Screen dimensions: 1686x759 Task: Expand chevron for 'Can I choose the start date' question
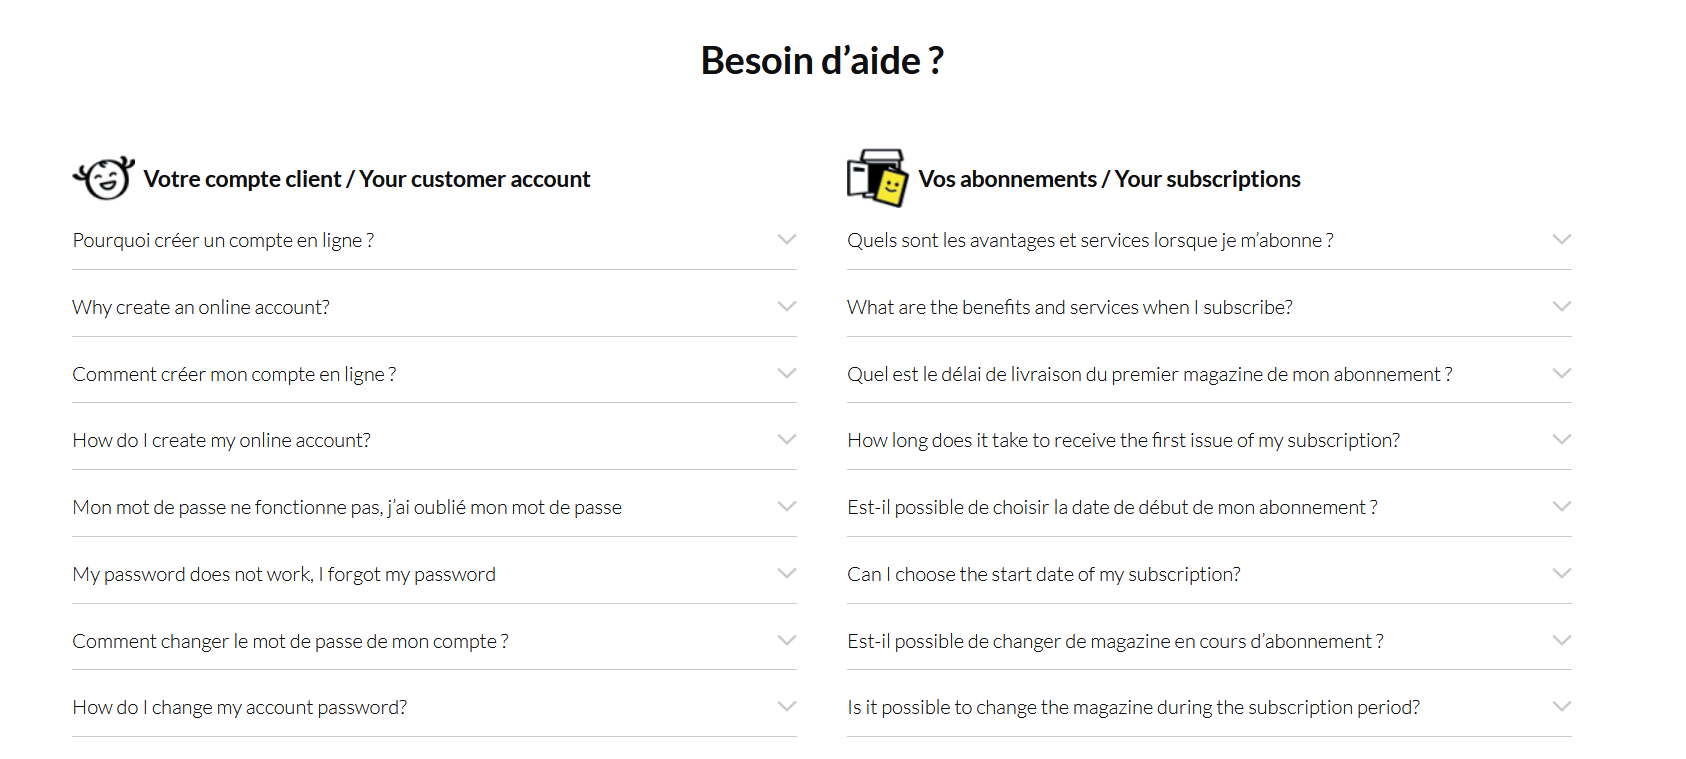(x=1561, y=574)
